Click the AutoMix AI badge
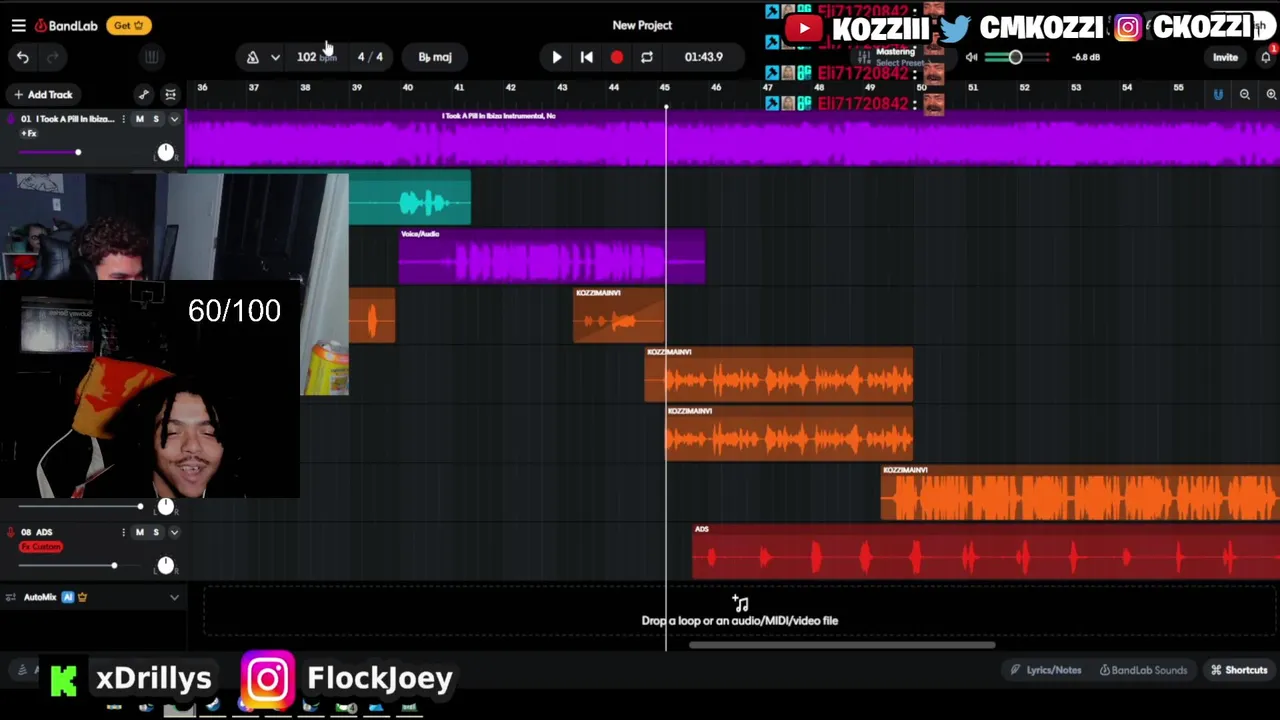 pos(68,597)
